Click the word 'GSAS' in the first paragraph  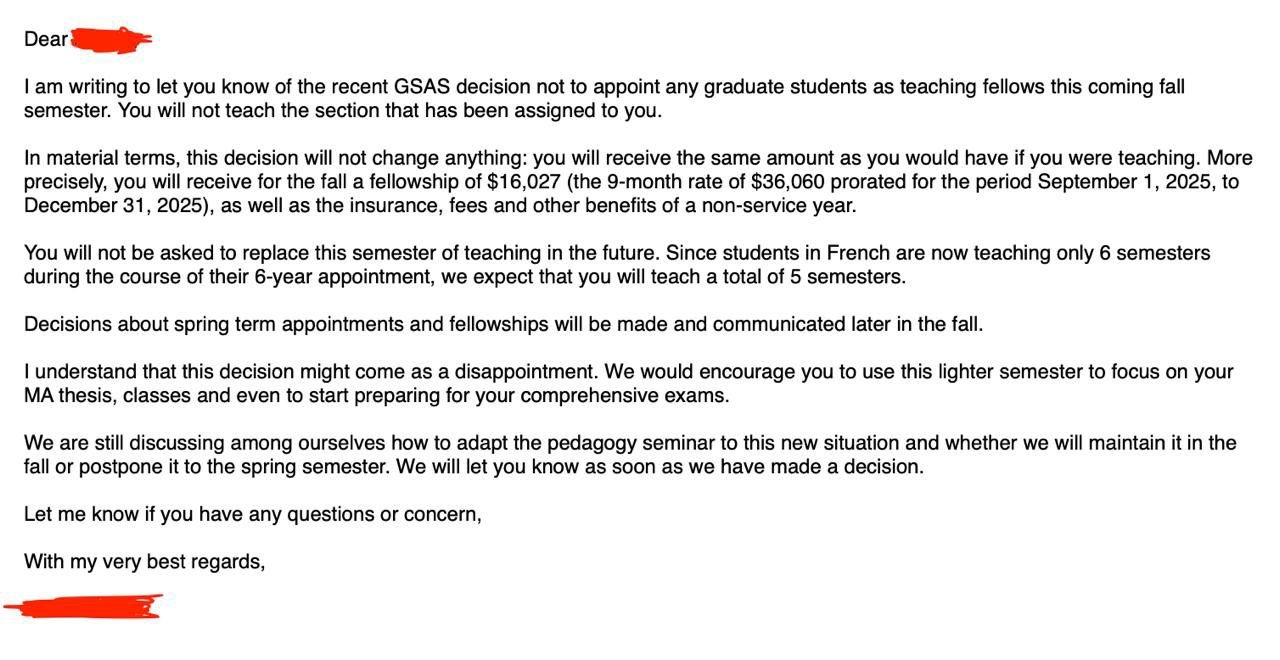point(426,87)
